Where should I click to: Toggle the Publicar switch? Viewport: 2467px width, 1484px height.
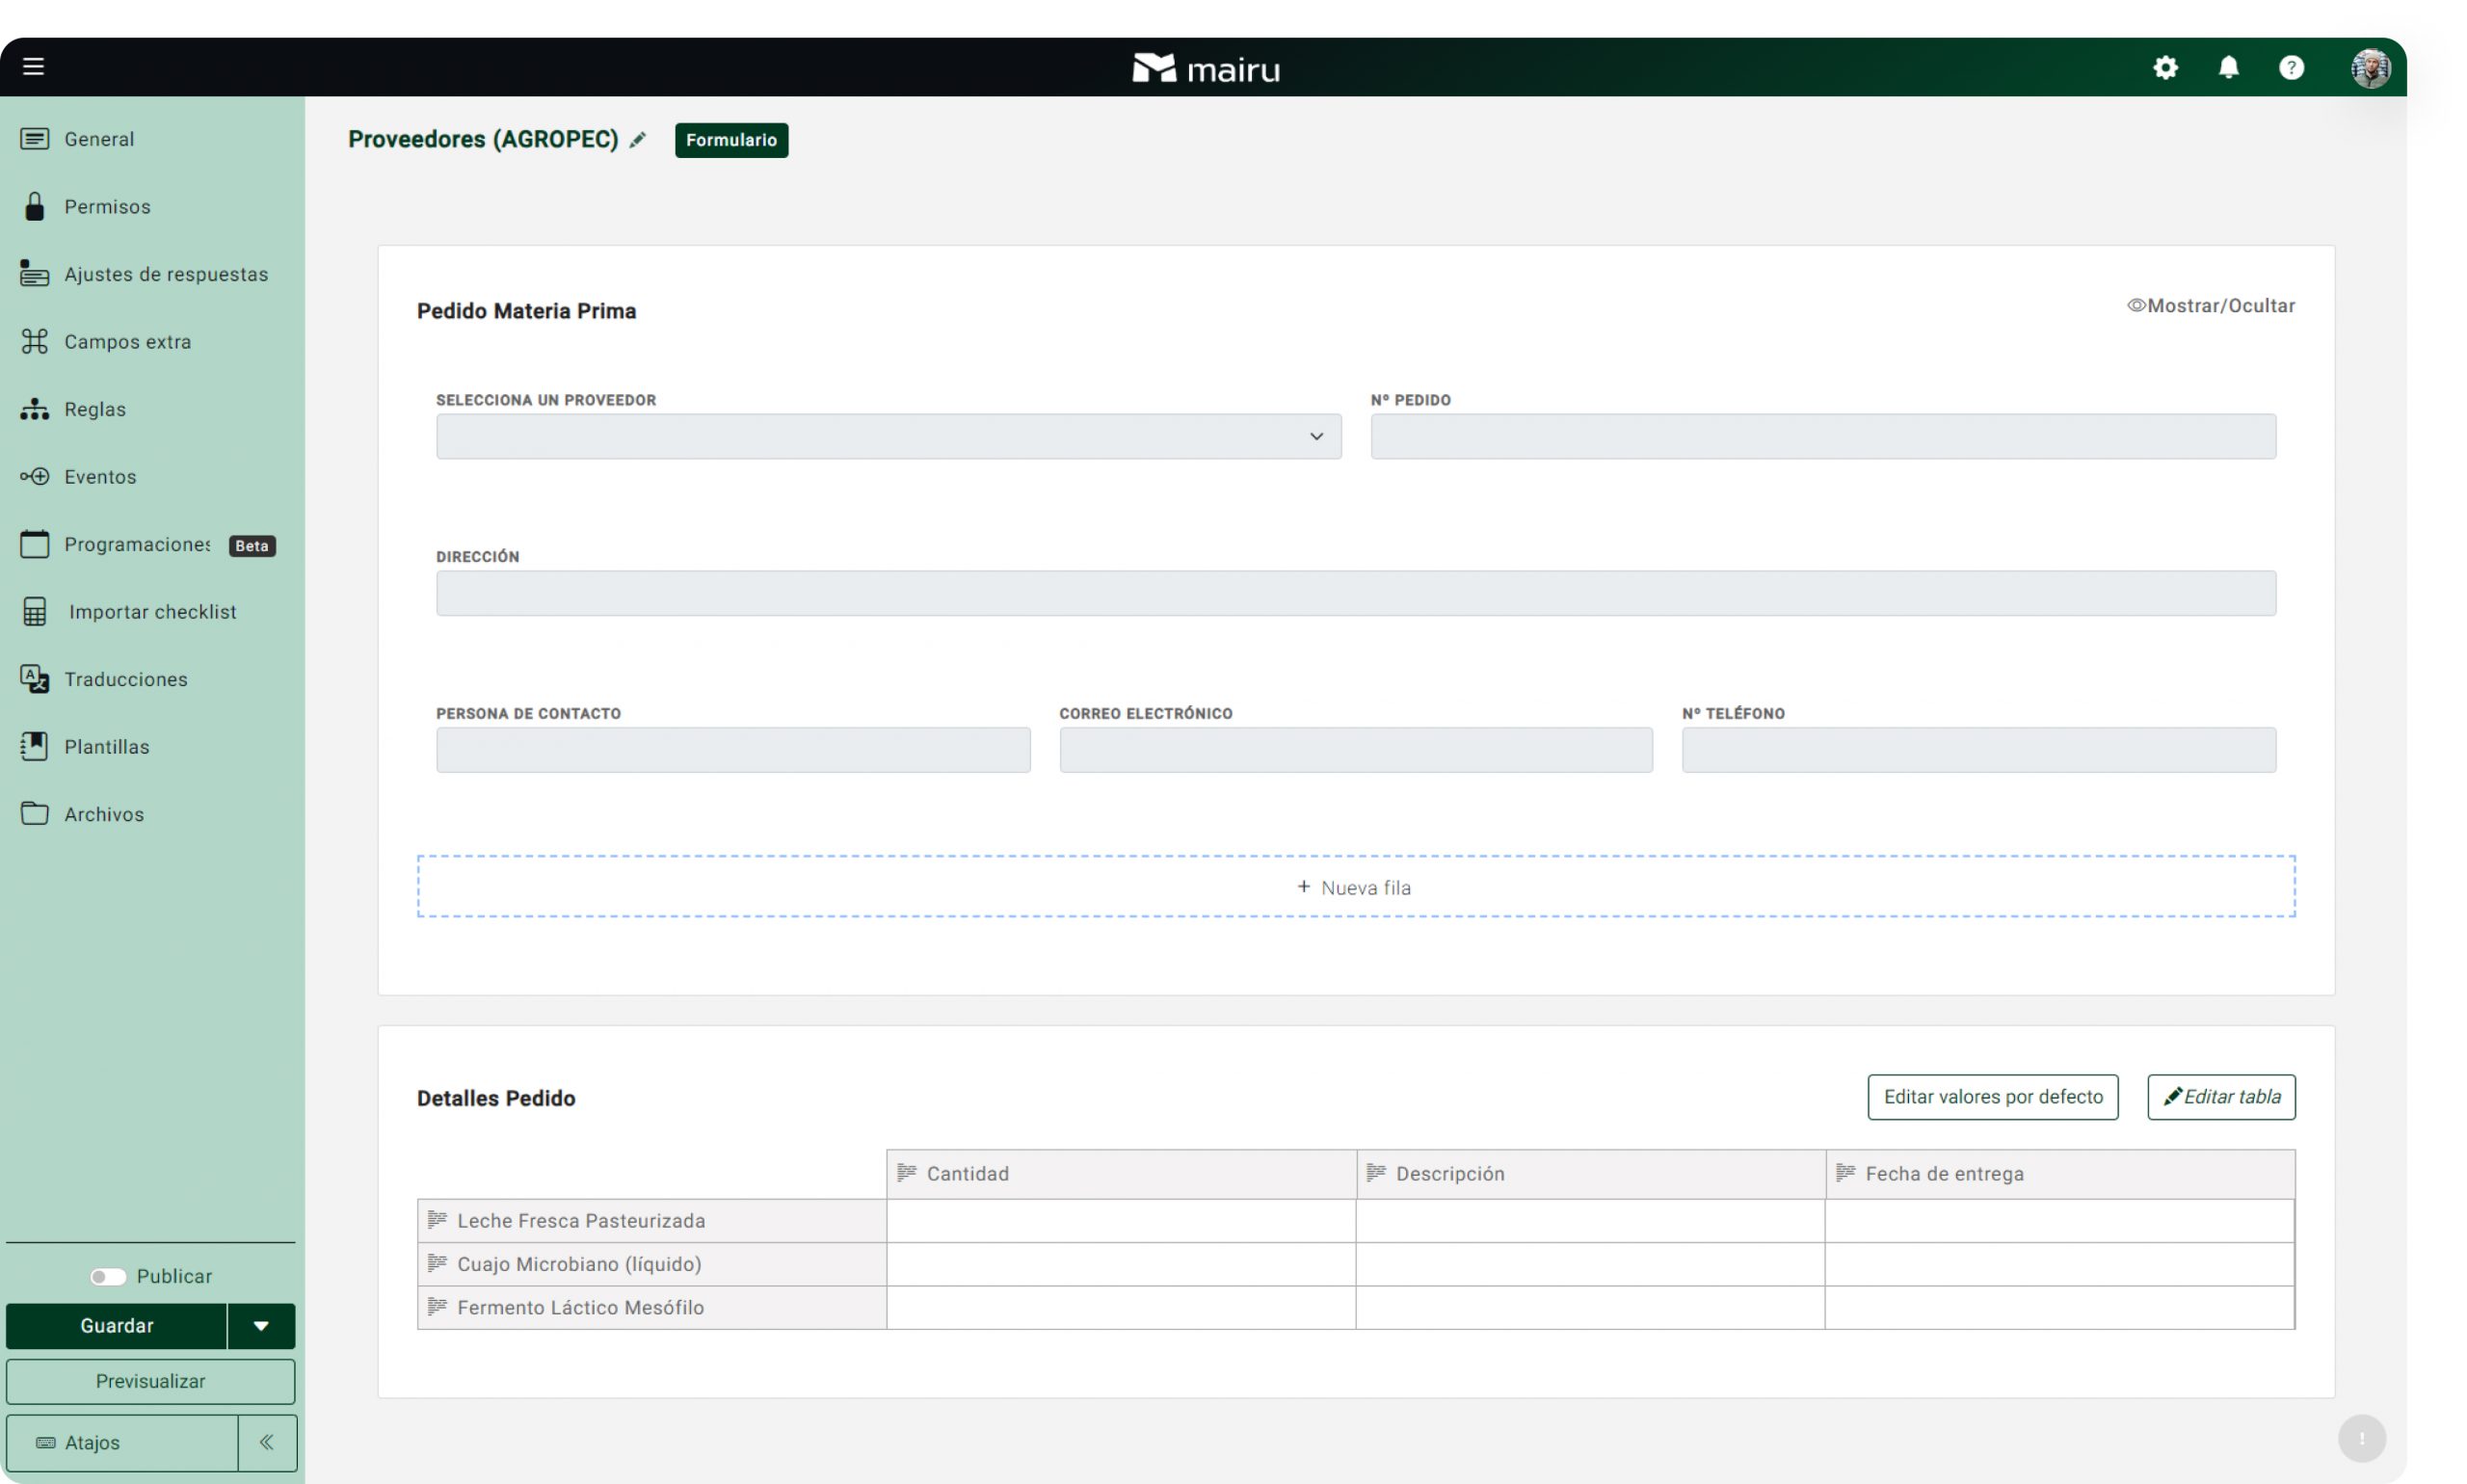[x=108, y=1276]
